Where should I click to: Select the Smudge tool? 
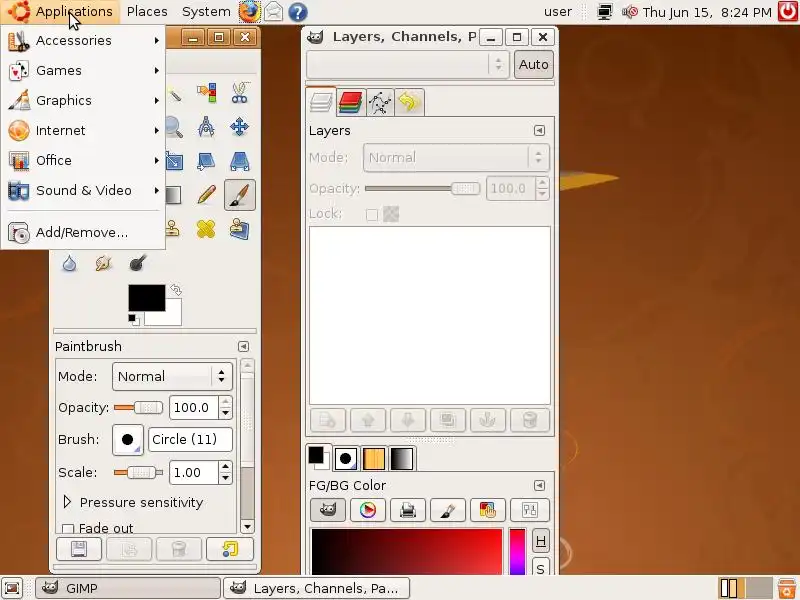click(103, 263)
